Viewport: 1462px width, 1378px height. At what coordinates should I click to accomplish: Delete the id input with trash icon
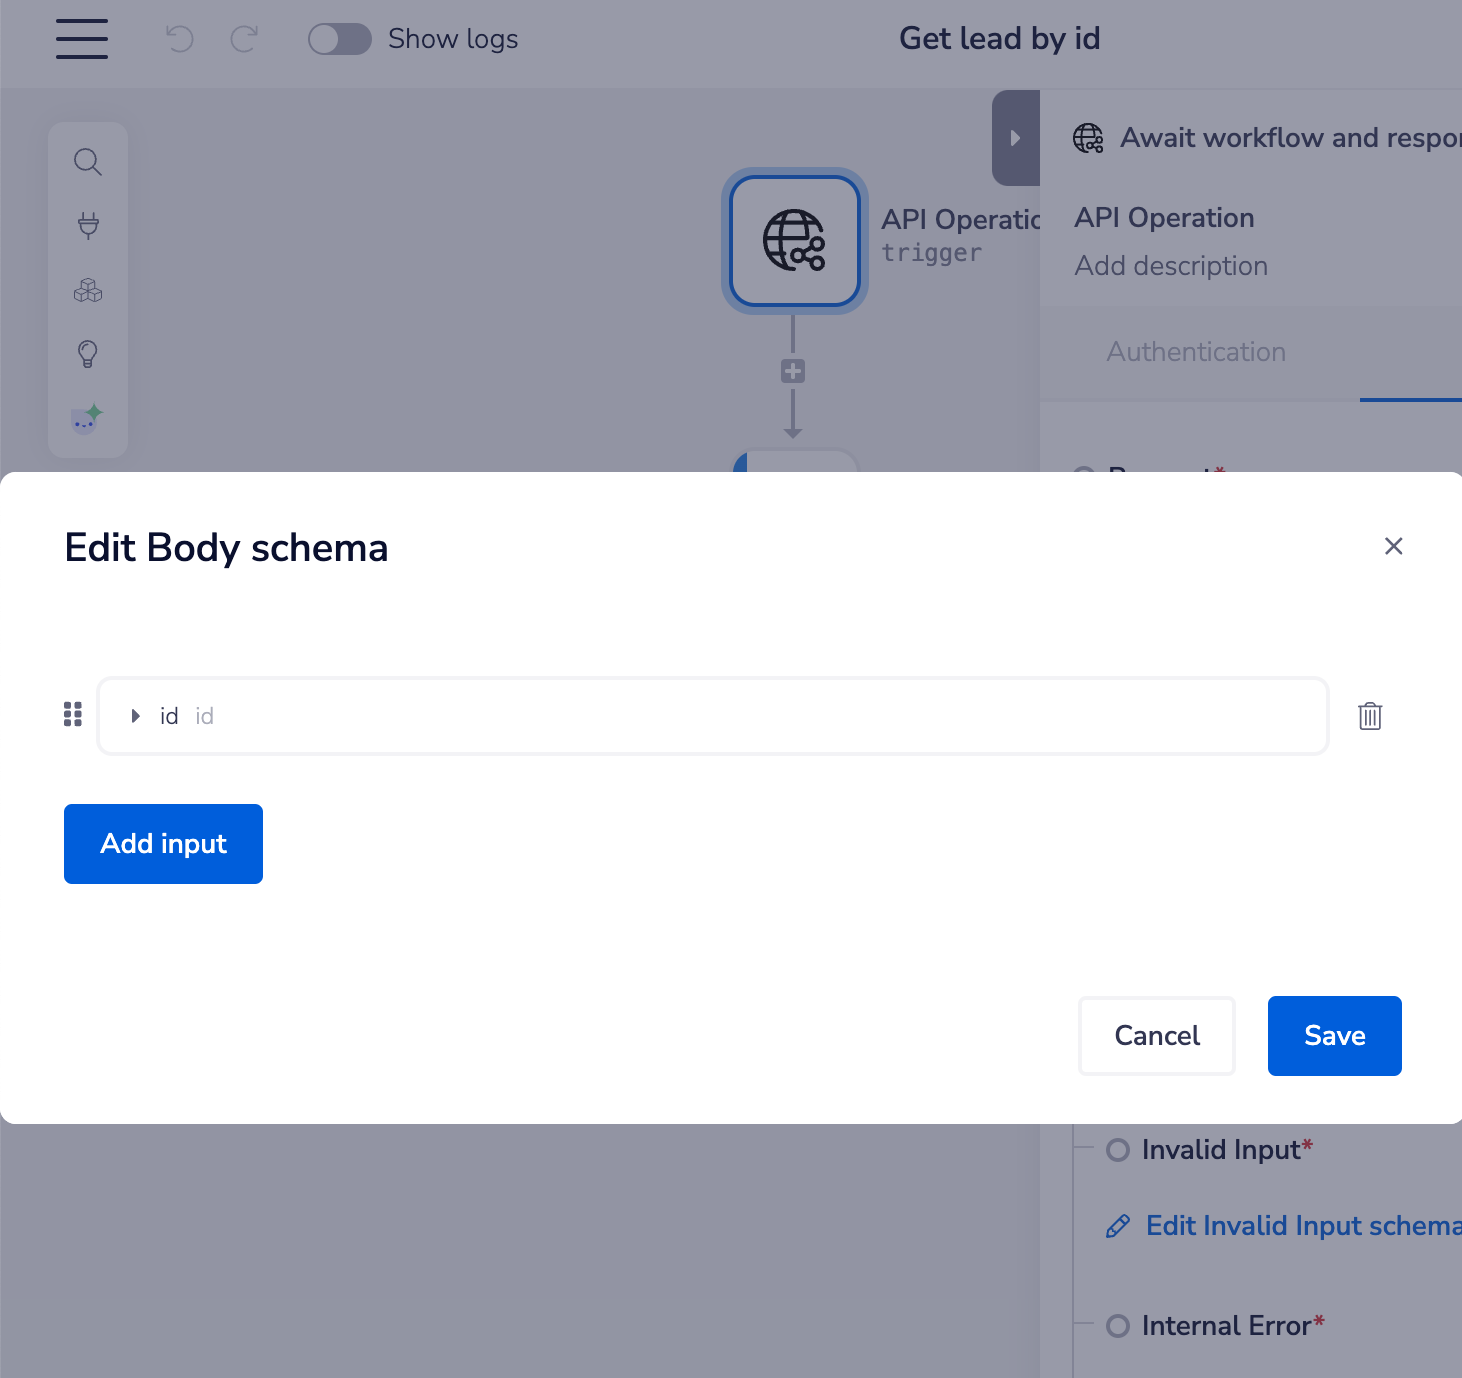(x=1370, y=716)
